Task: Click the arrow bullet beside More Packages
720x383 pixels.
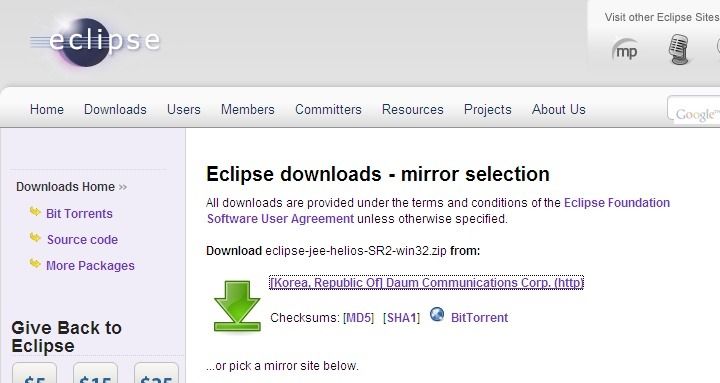Action: (35, 264)
